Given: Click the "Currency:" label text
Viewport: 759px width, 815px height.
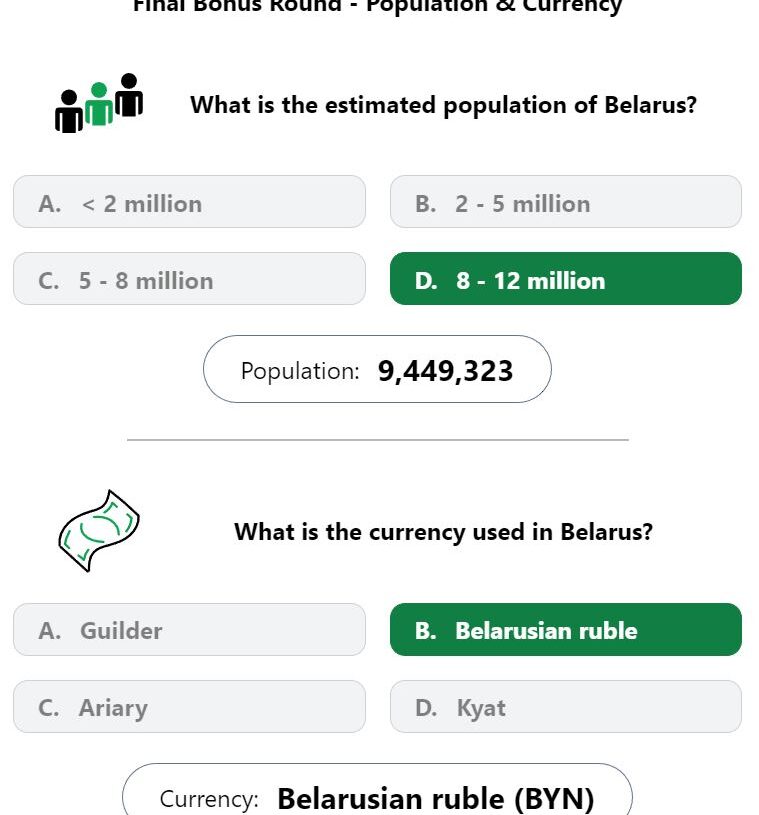Looking at the screenshot, I should coord(209,799).
